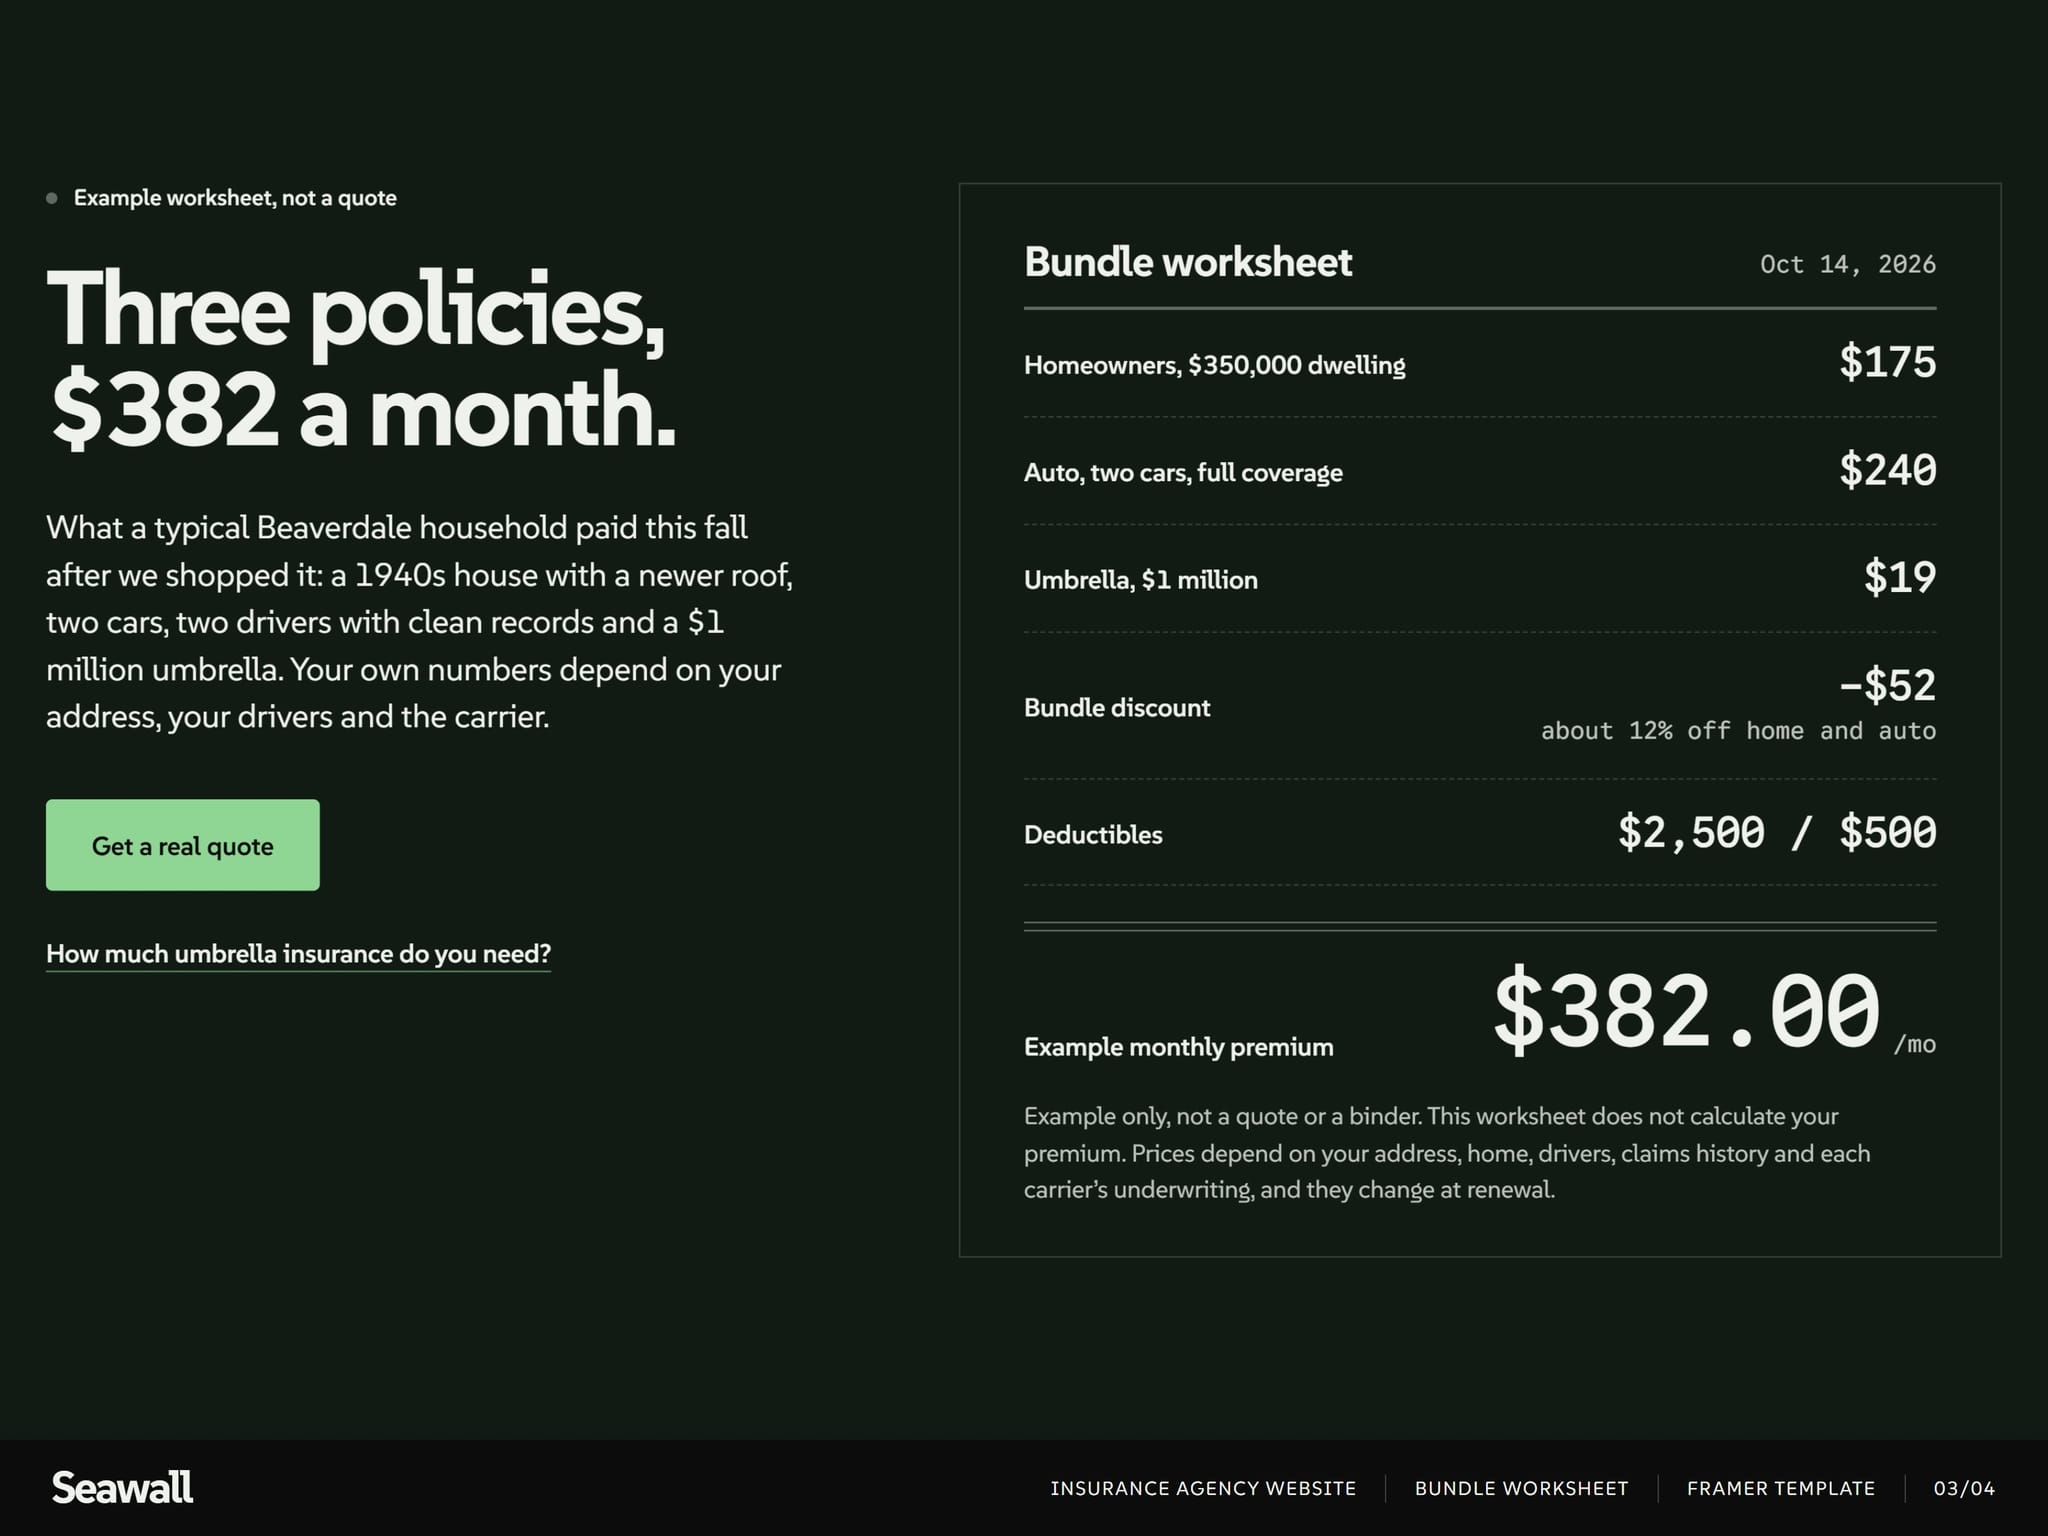Select the Bundle discount label
The image size is (2048, 1536).
click(1117, 708)
